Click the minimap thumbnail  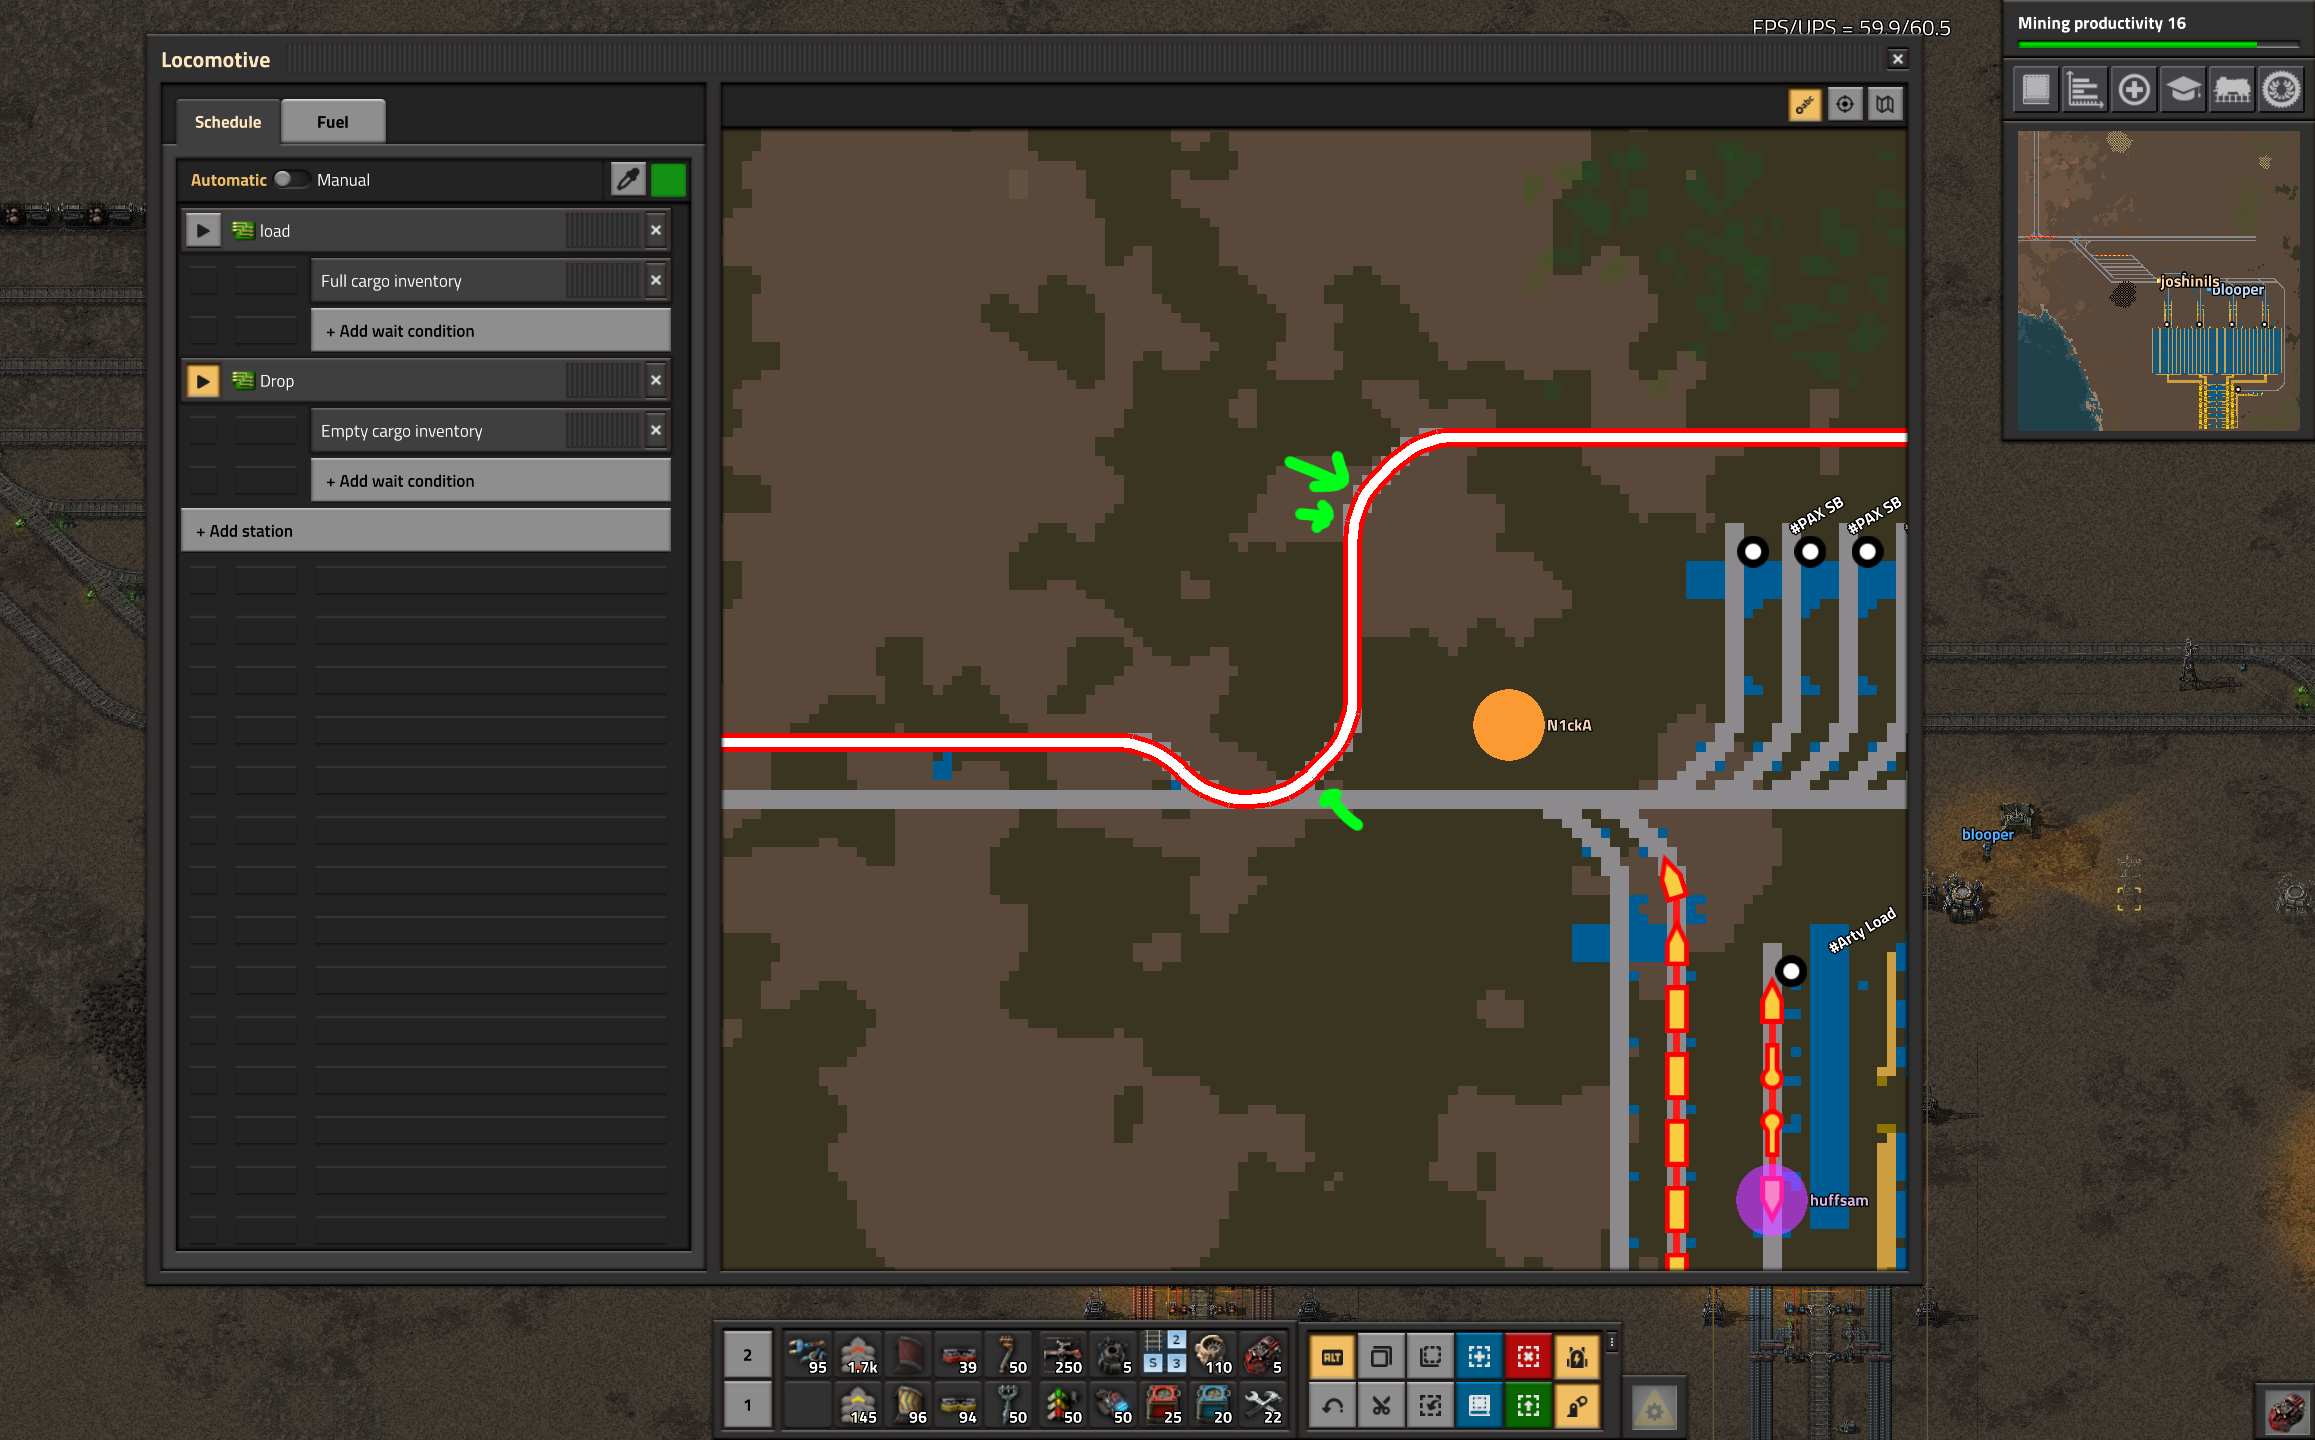[x=2158, y=281]
